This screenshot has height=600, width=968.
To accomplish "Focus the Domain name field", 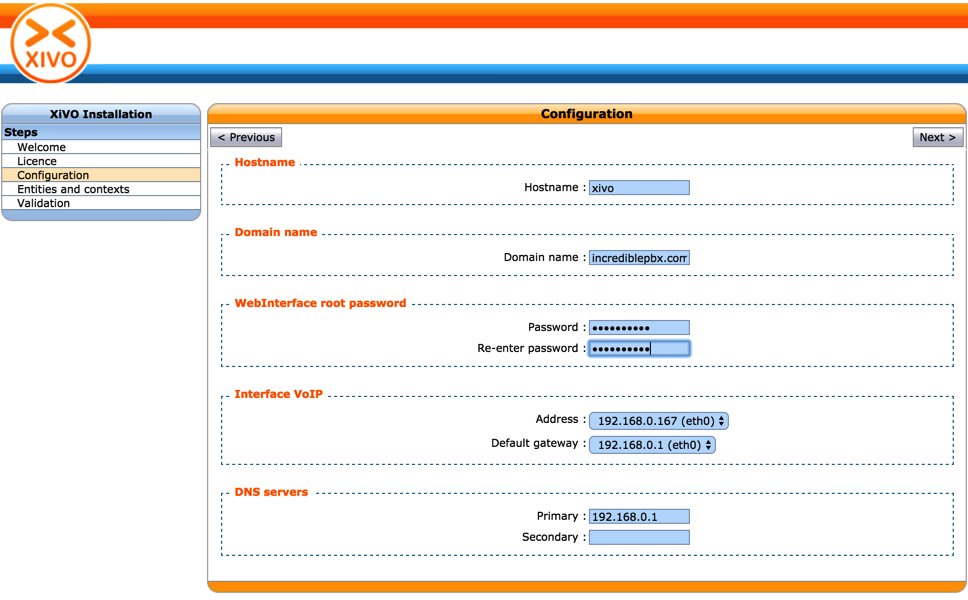I will (x=639, y=258).
